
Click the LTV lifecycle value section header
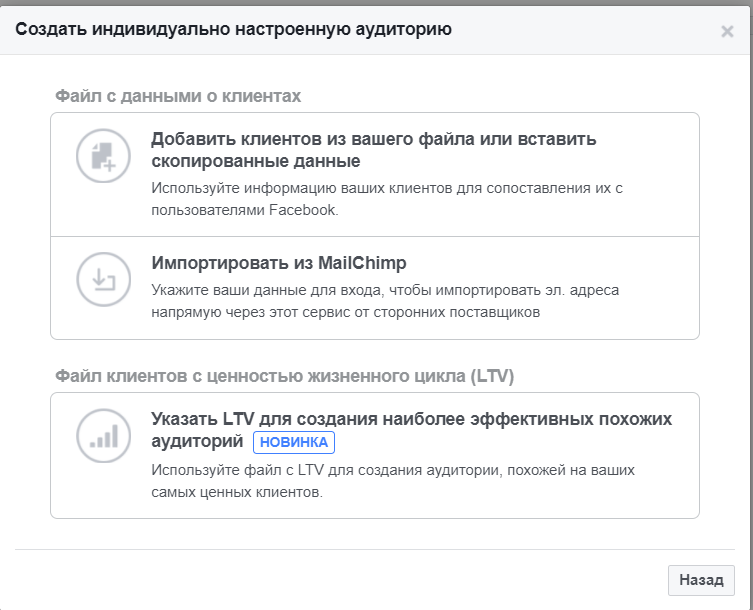pyautogui.click(x=284, y=376)
